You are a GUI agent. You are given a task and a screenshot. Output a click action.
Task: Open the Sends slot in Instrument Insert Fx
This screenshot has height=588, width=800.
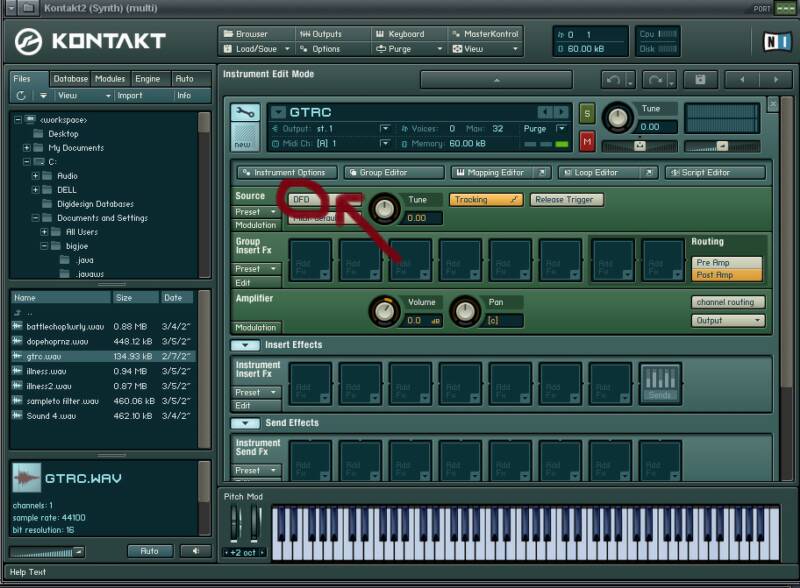(x=660, y=384)
